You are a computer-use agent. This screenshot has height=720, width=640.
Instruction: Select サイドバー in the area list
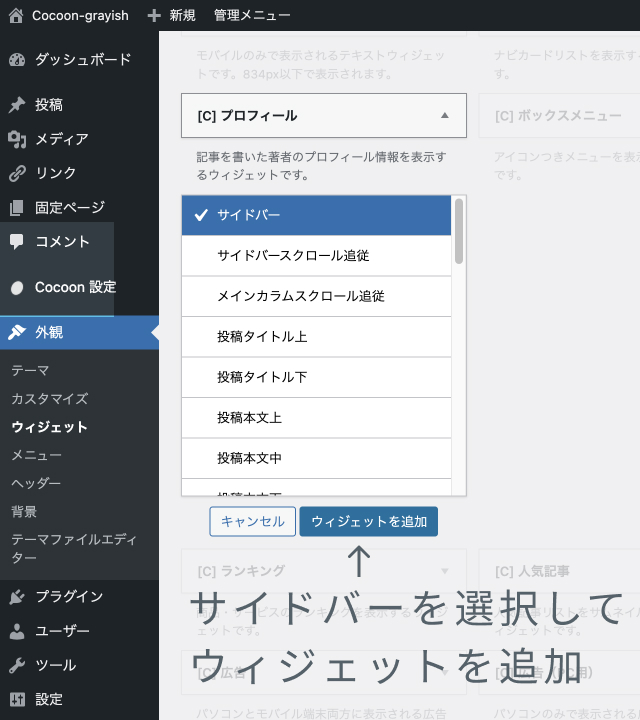coord(316,215)
